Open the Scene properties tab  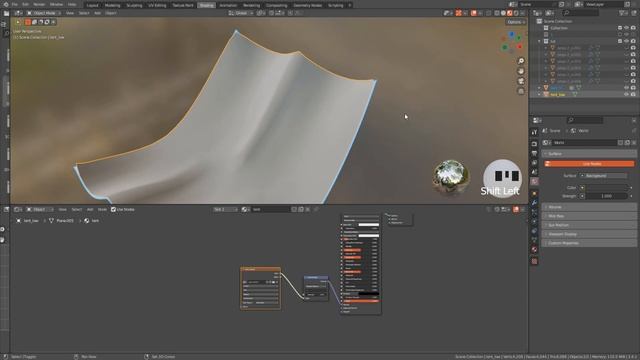(x=534, y=172)
